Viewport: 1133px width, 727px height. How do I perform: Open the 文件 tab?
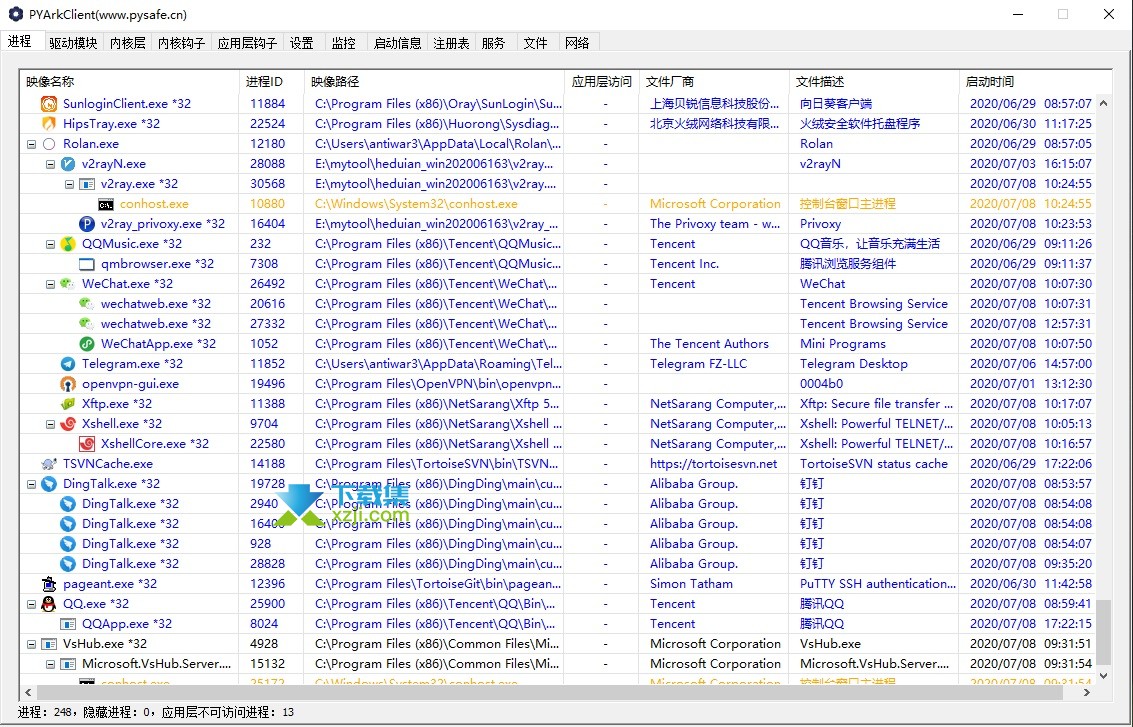coord(535,43)
